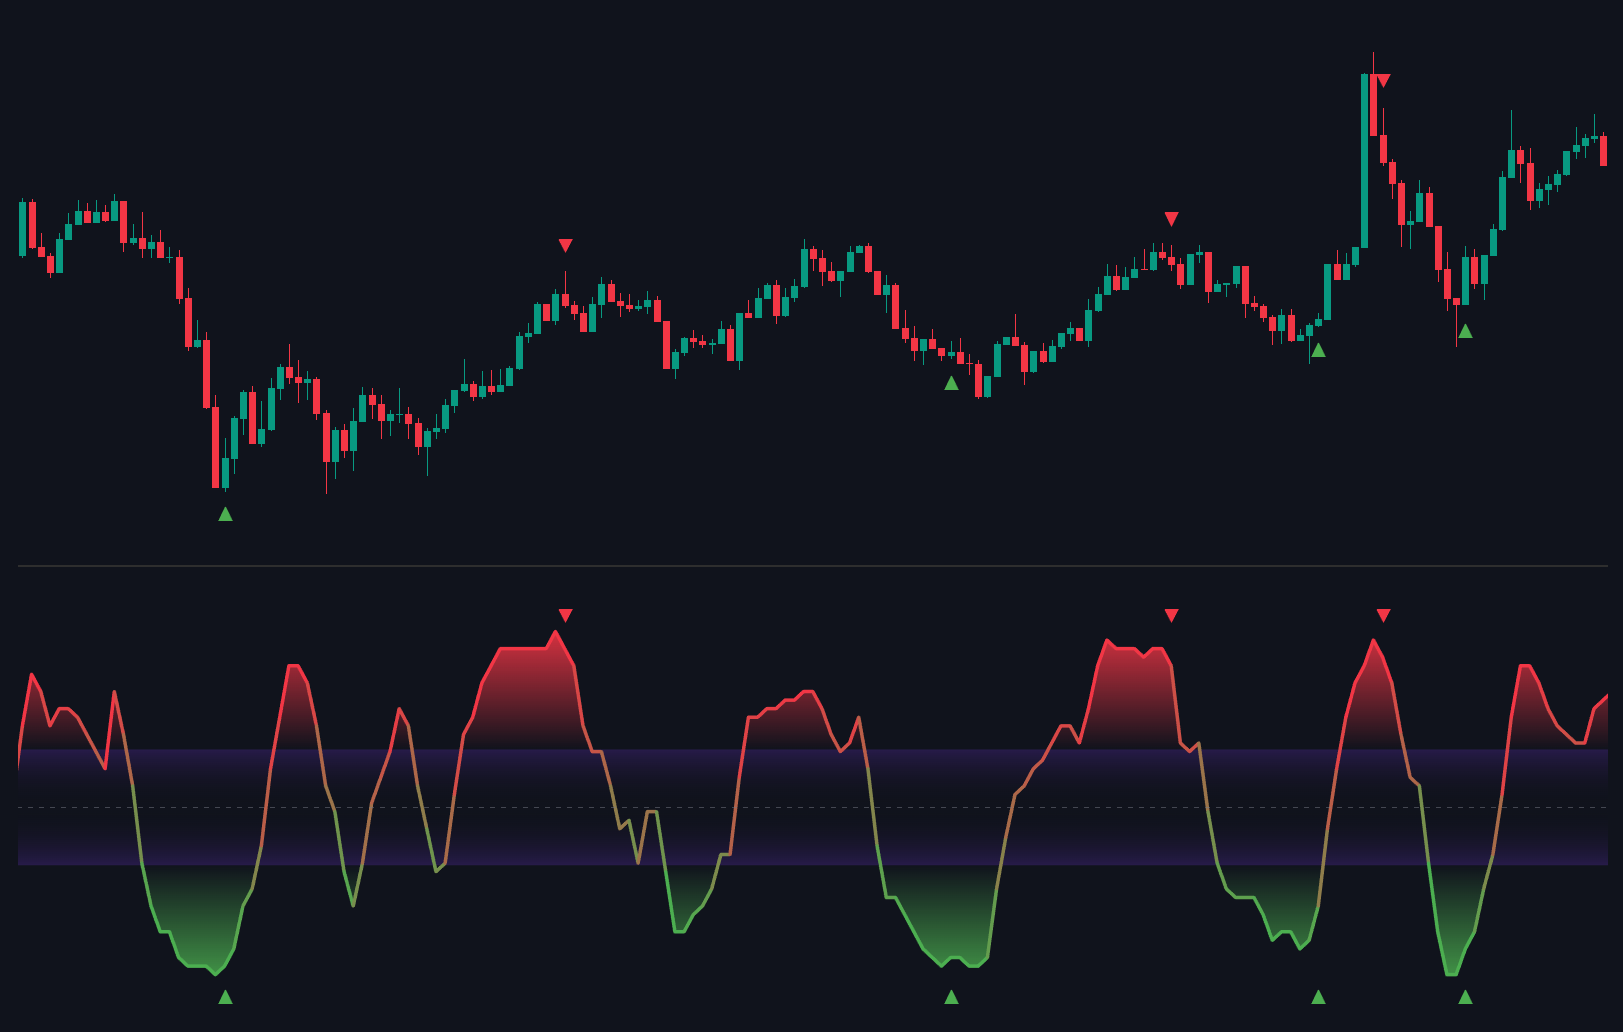
Task: Select second green arrow at the oscillator pane bottom
Action: [x=951, y=997]
